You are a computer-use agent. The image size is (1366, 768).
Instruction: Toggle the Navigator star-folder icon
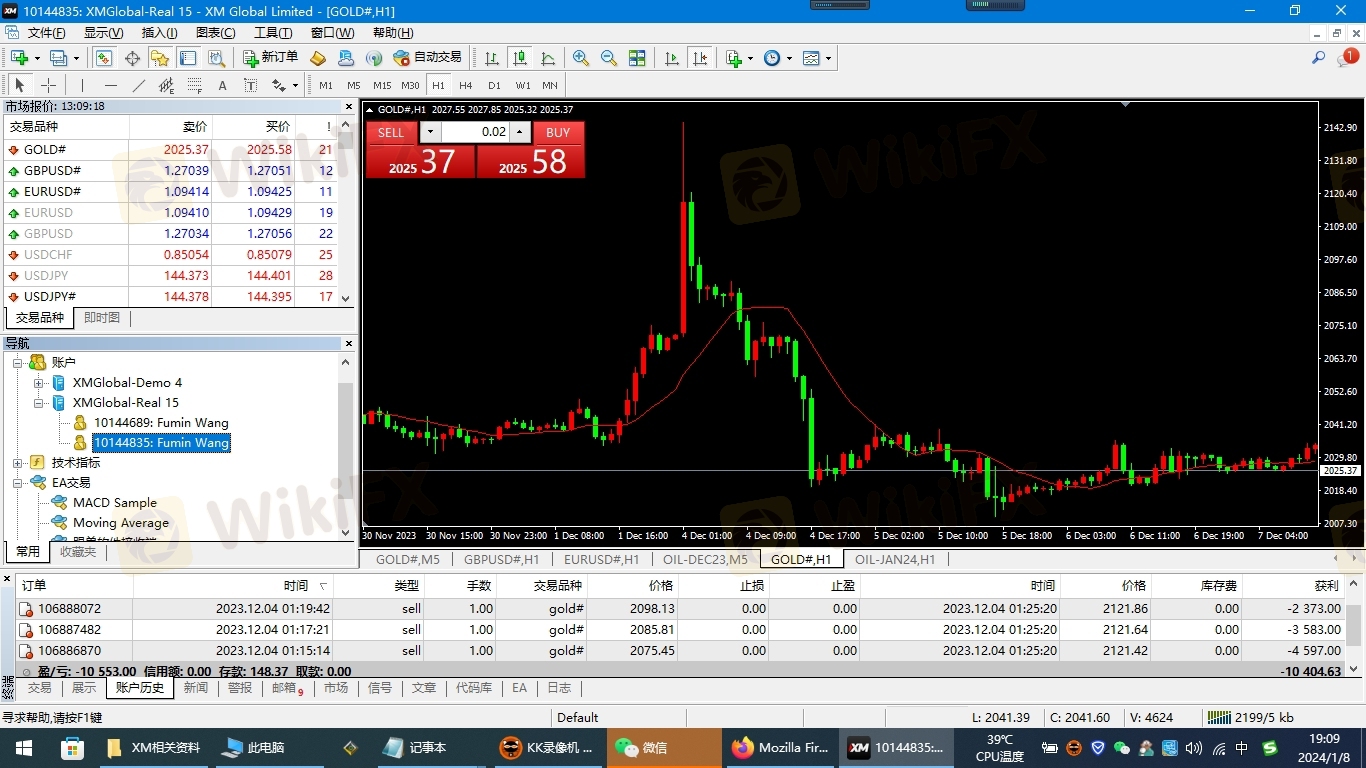(x=160, y=58)
